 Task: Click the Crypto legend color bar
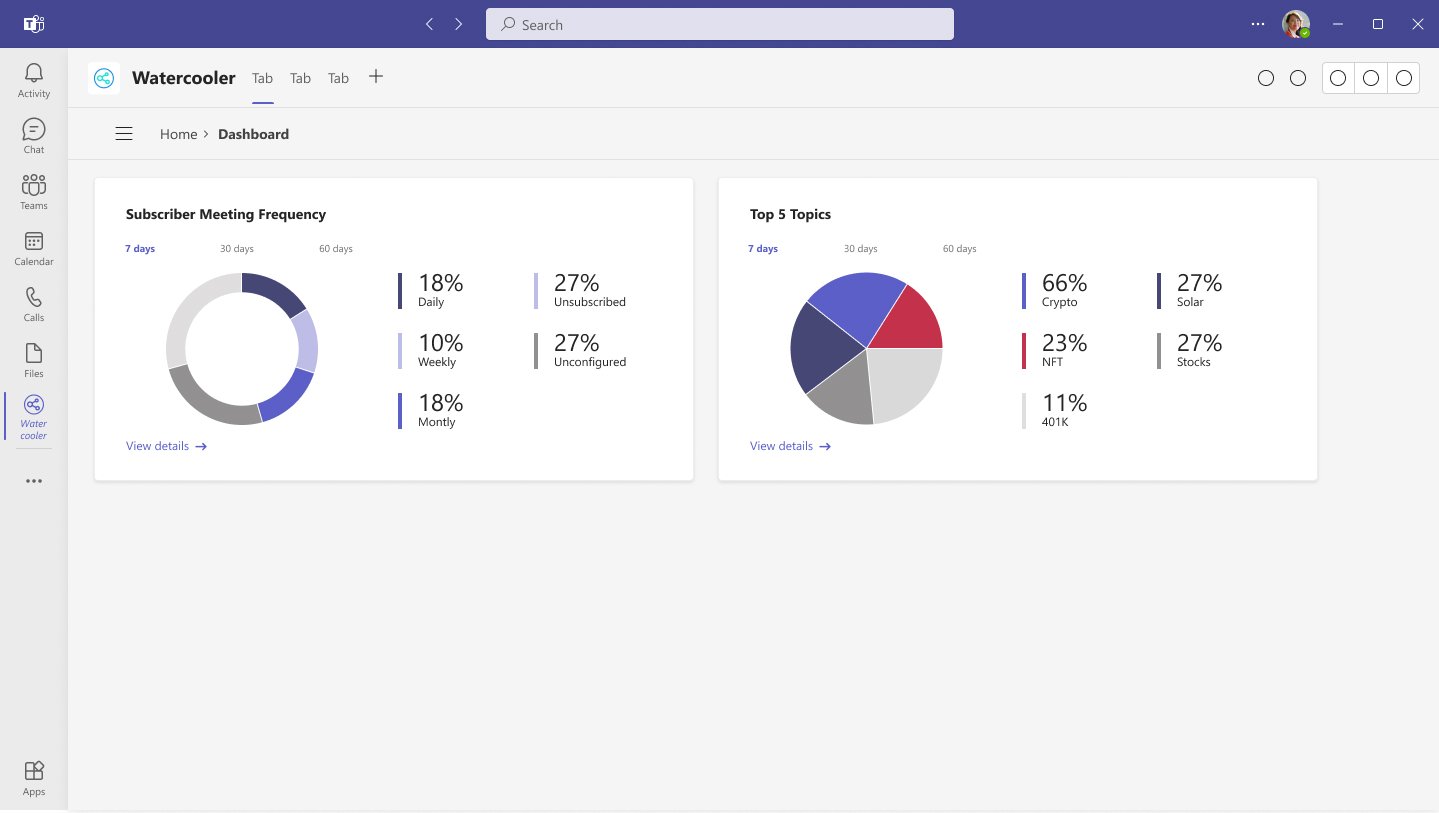pos(1024,291)
